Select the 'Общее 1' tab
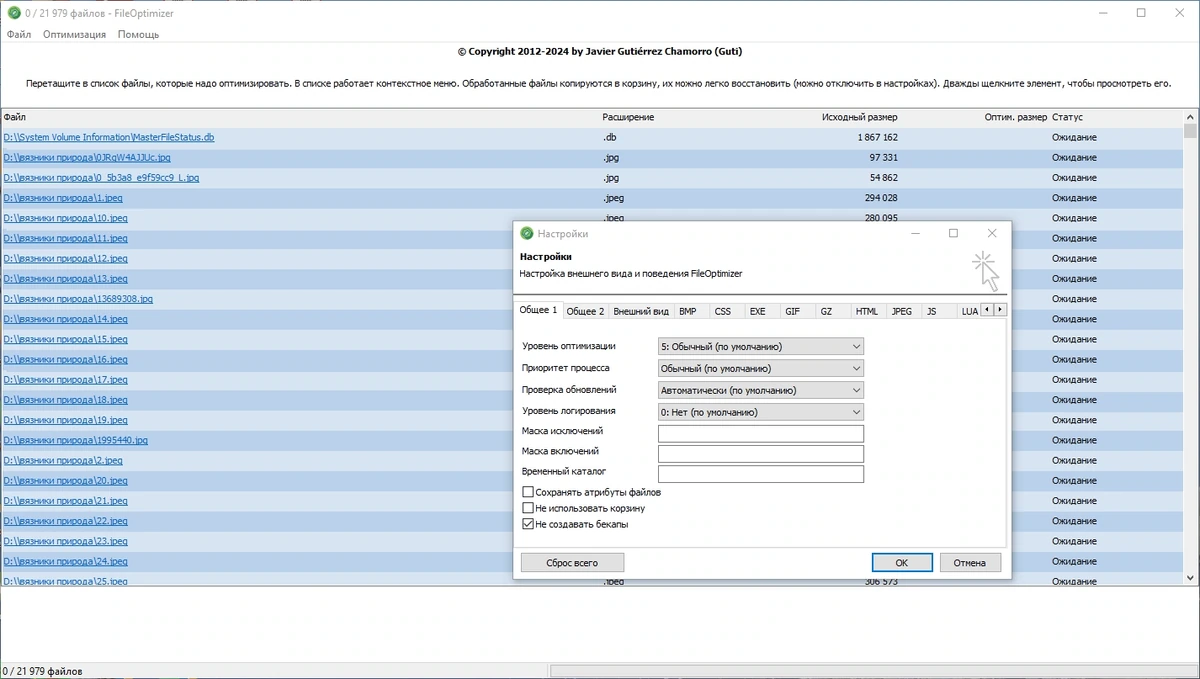 (x=538, y=310)
